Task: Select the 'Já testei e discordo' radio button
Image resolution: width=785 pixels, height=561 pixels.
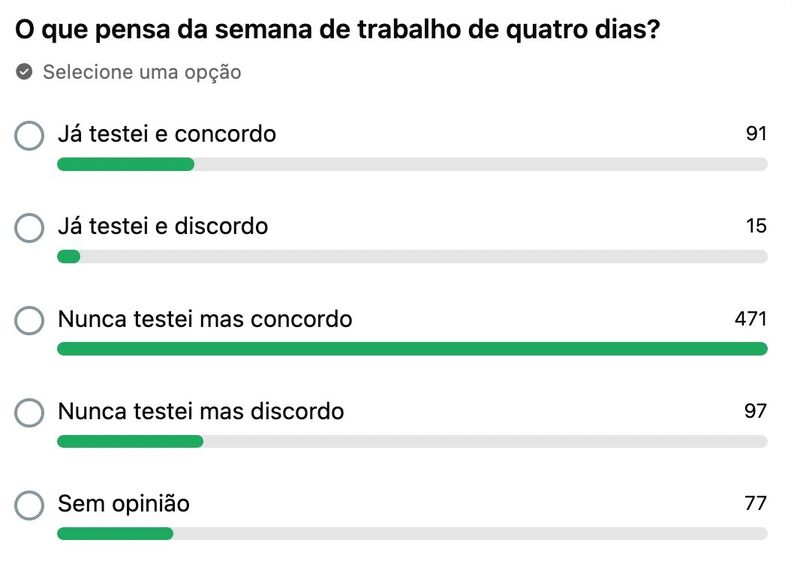Action: [x=29, y=228]
